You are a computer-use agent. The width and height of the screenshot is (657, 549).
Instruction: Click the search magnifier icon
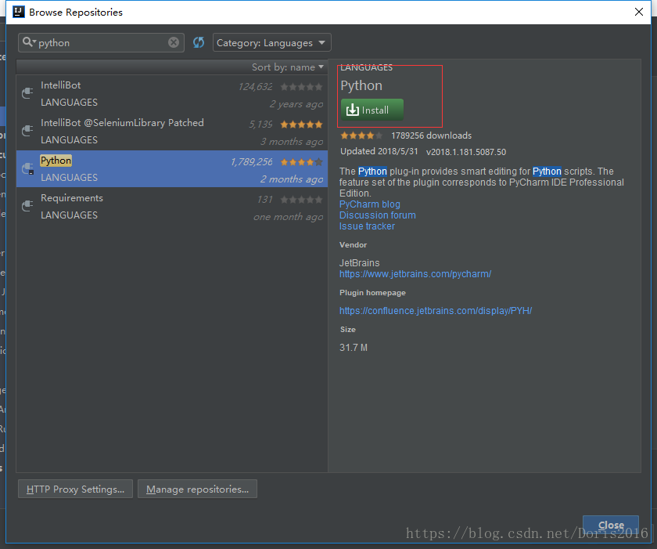(x=29, y=43)
